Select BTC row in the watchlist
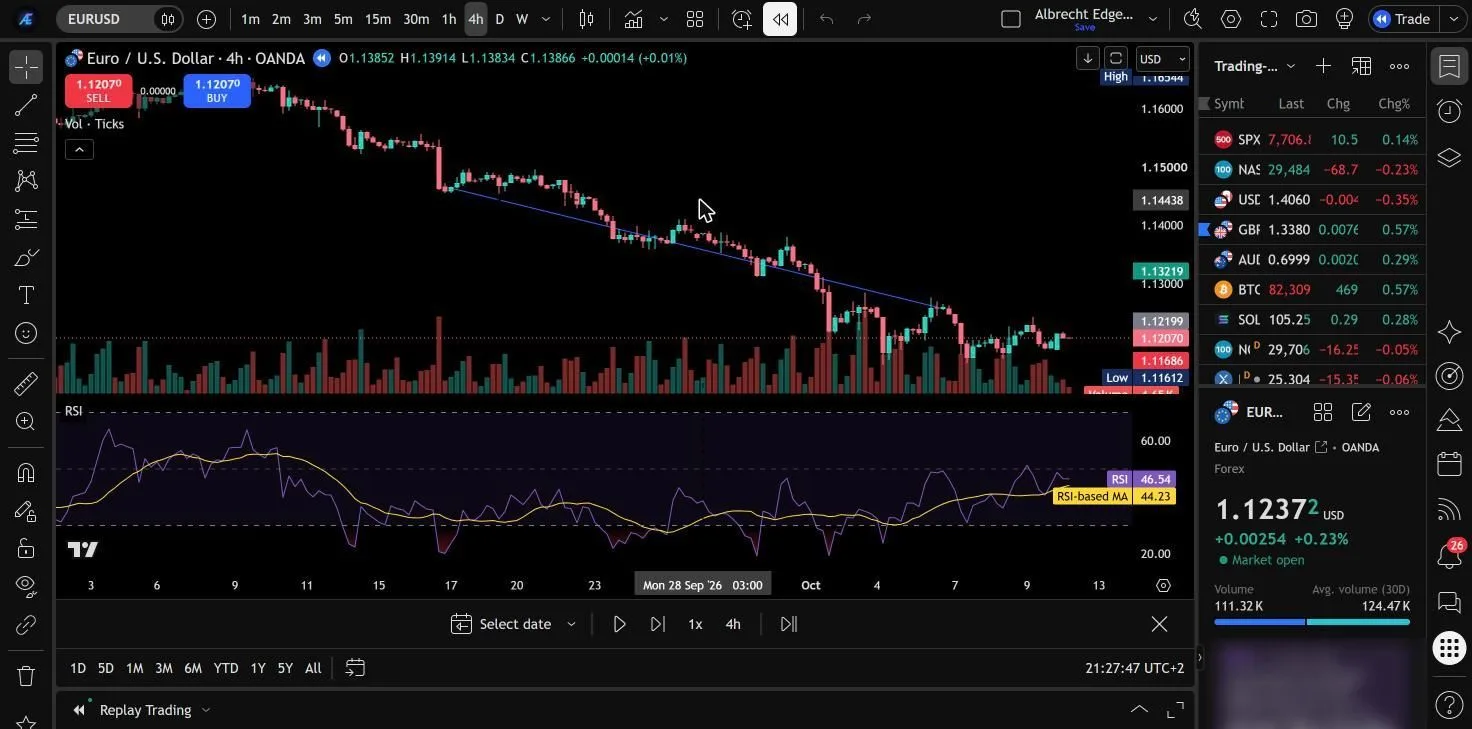The width and height of the screenshot is (1472, 729). (x=1311, y=290)
